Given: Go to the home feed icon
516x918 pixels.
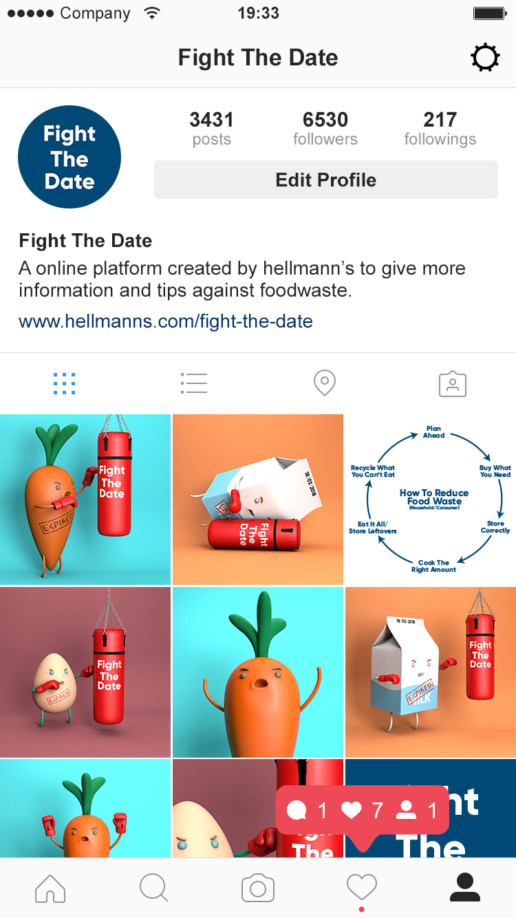Looking at the screenshot, I should (50, 888).
